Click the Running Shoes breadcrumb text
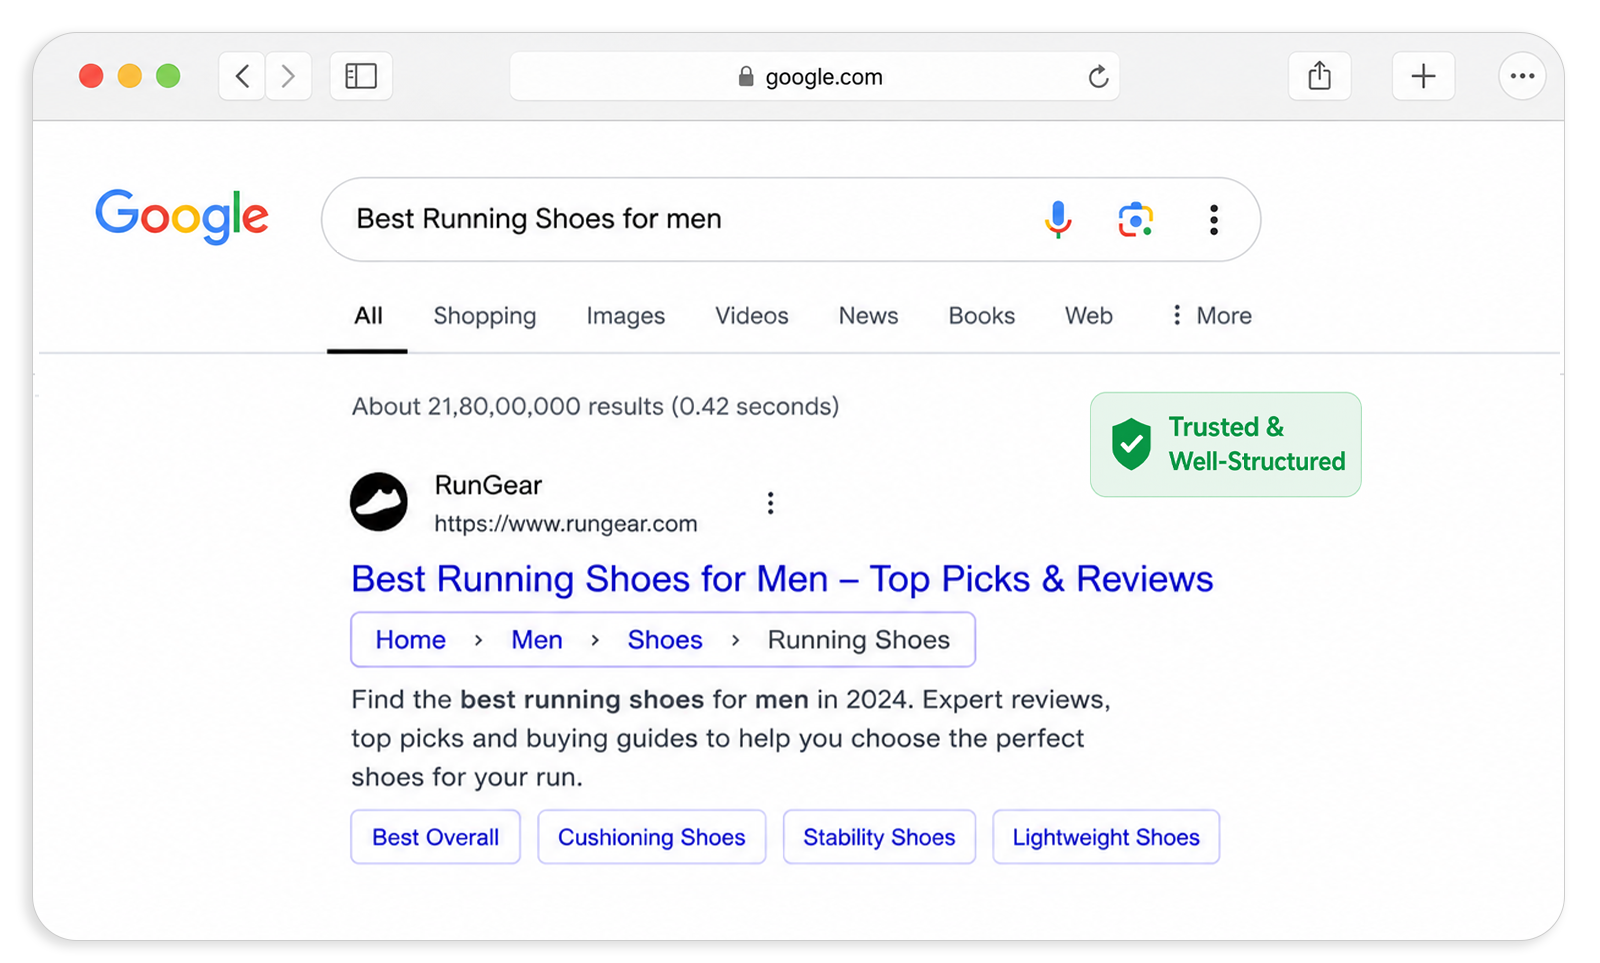 pos(859,640)
